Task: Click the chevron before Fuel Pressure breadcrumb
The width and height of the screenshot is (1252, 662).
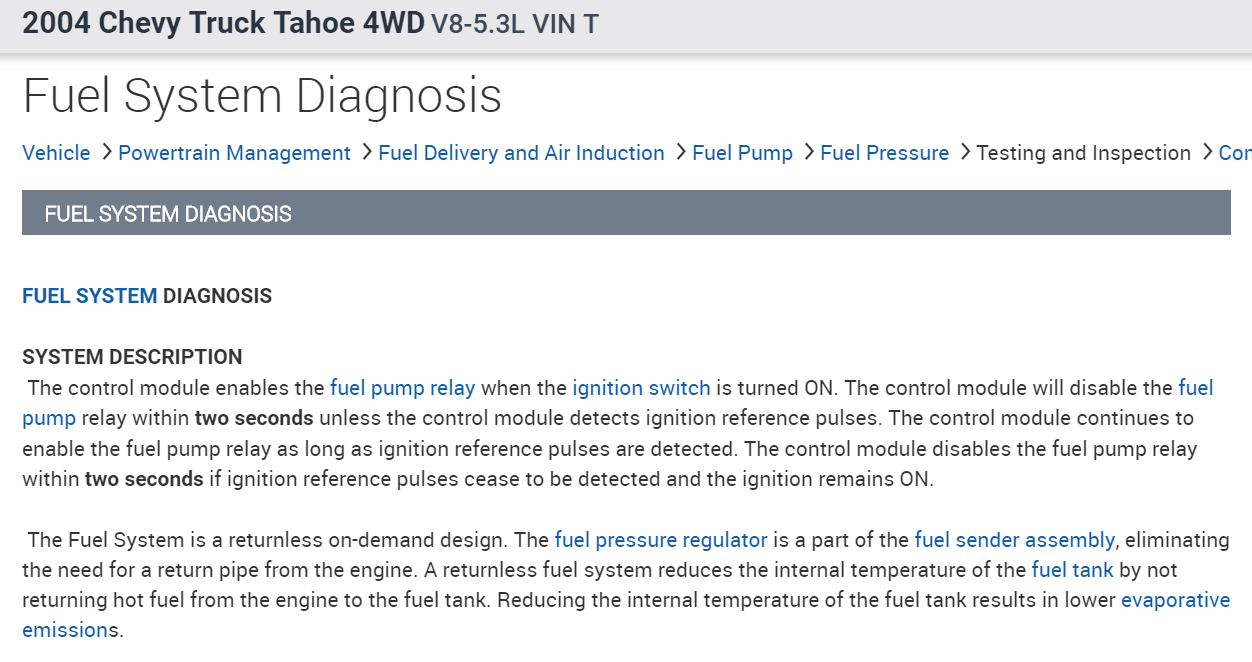Action: (807, 152)
